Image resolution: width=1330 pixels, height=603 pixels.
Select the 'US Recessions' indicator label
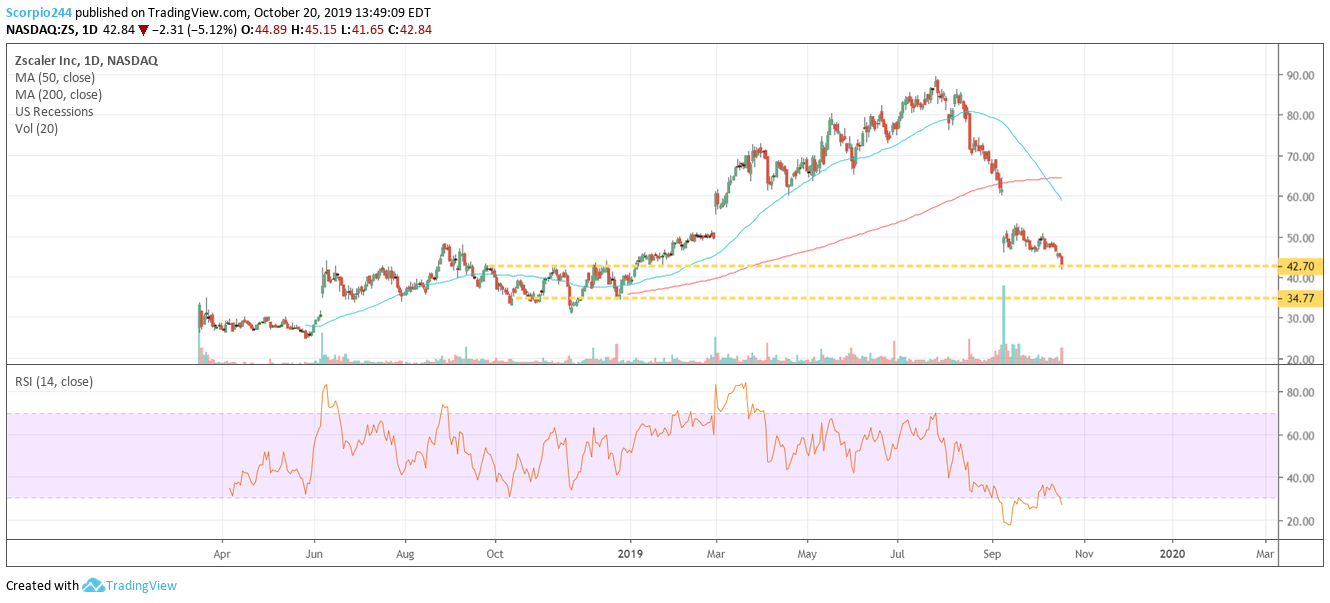pyautogui.click(x=54, y=112)
